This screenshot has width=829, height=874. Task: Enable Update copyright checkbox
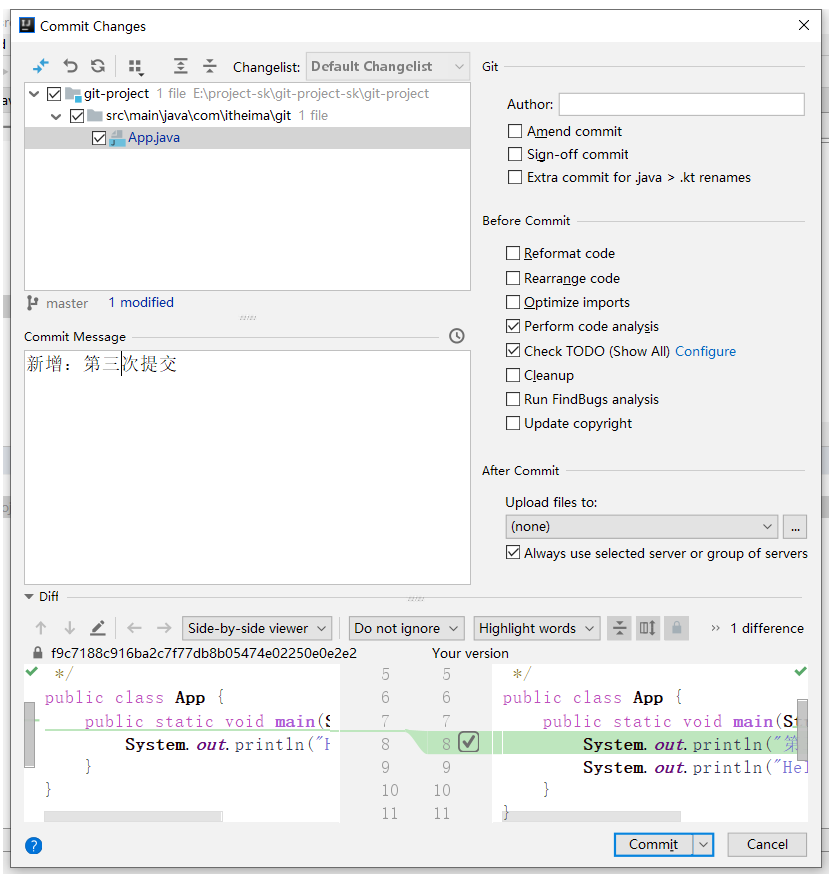click(x=512, y=423)
